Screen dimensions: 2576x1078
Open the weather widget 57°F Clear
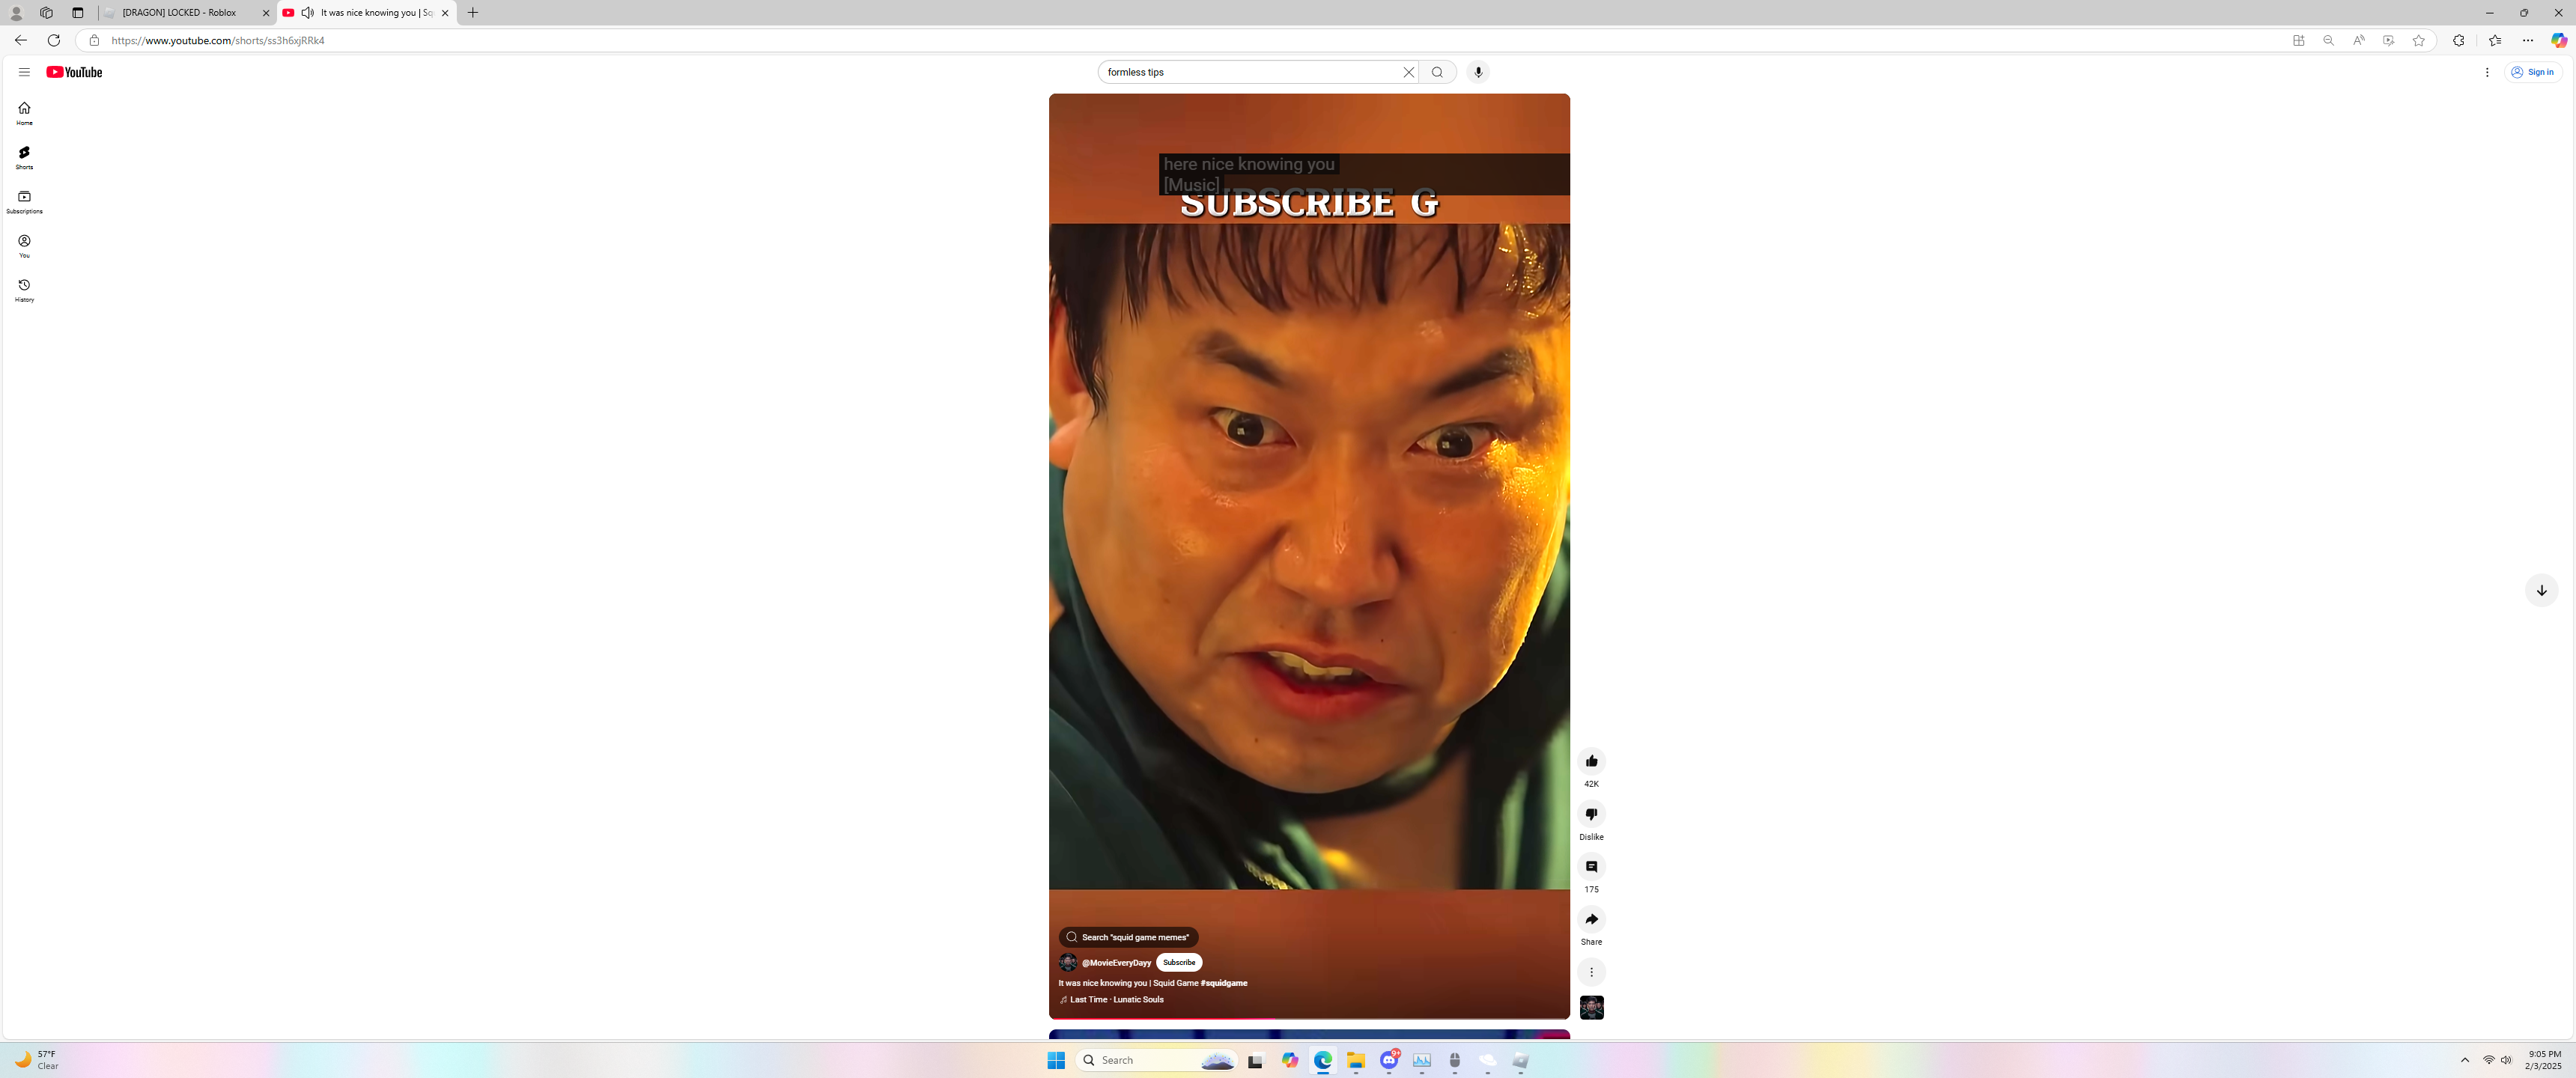[36, 1060]
